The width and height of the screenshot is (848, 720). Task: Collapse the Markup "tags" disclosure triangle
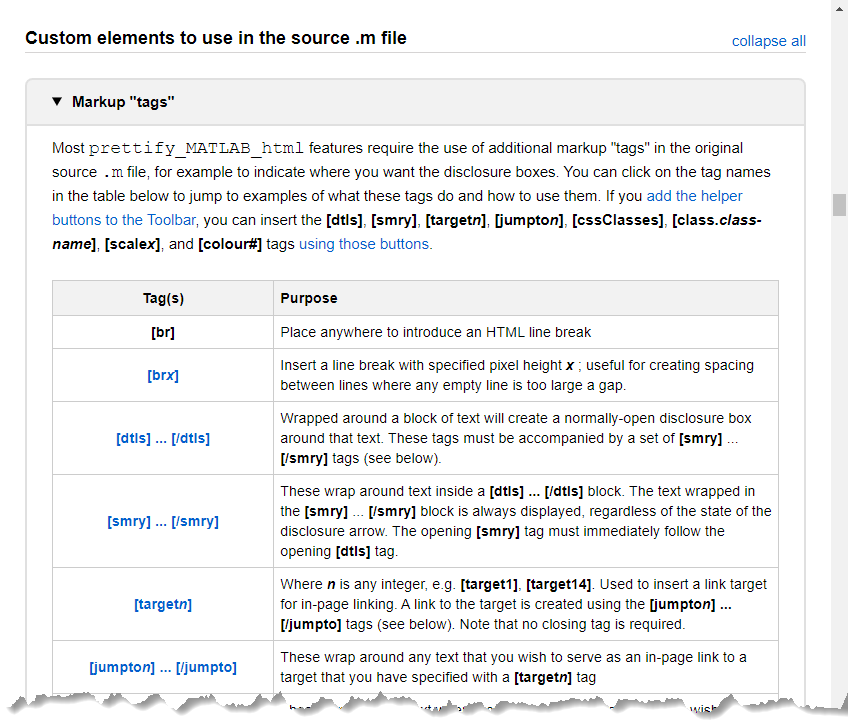(57, 102)
